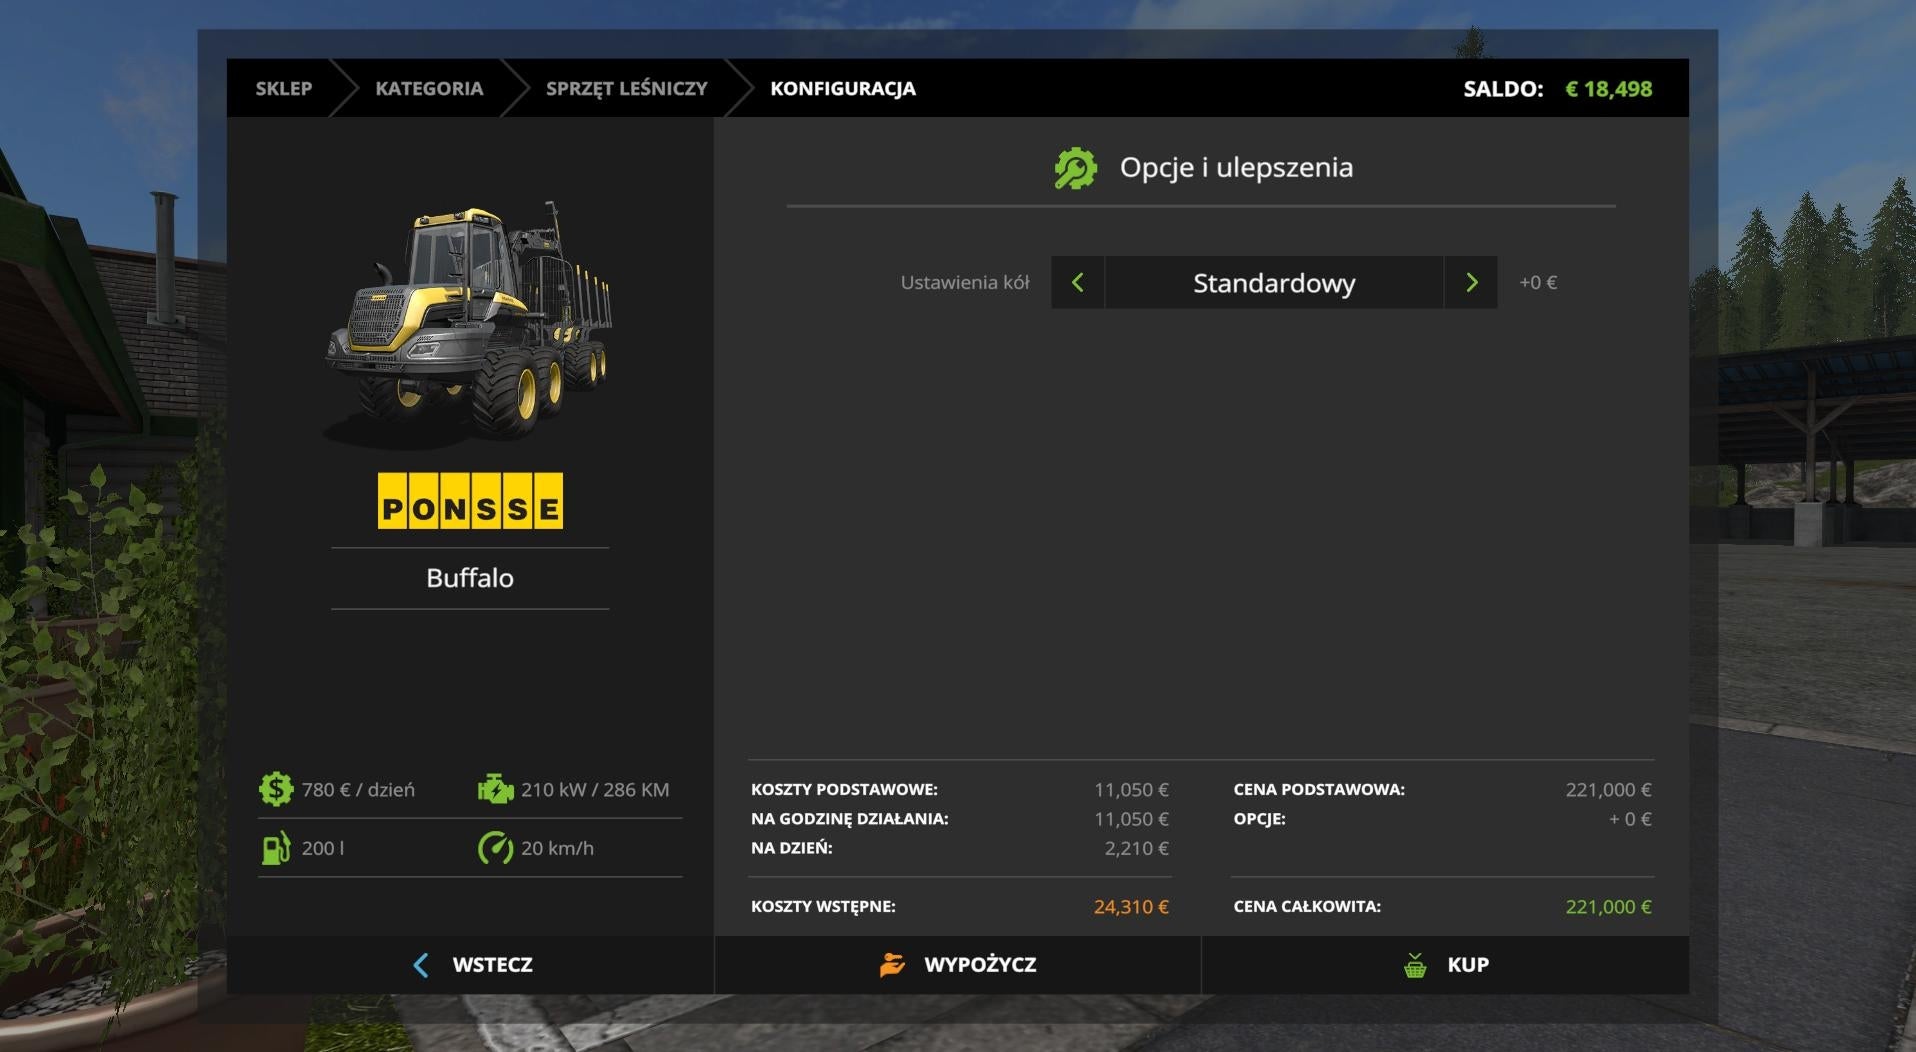
Task: Click the NA DZIEŃ 2,210 € value
Action: tap(1136, 848)
